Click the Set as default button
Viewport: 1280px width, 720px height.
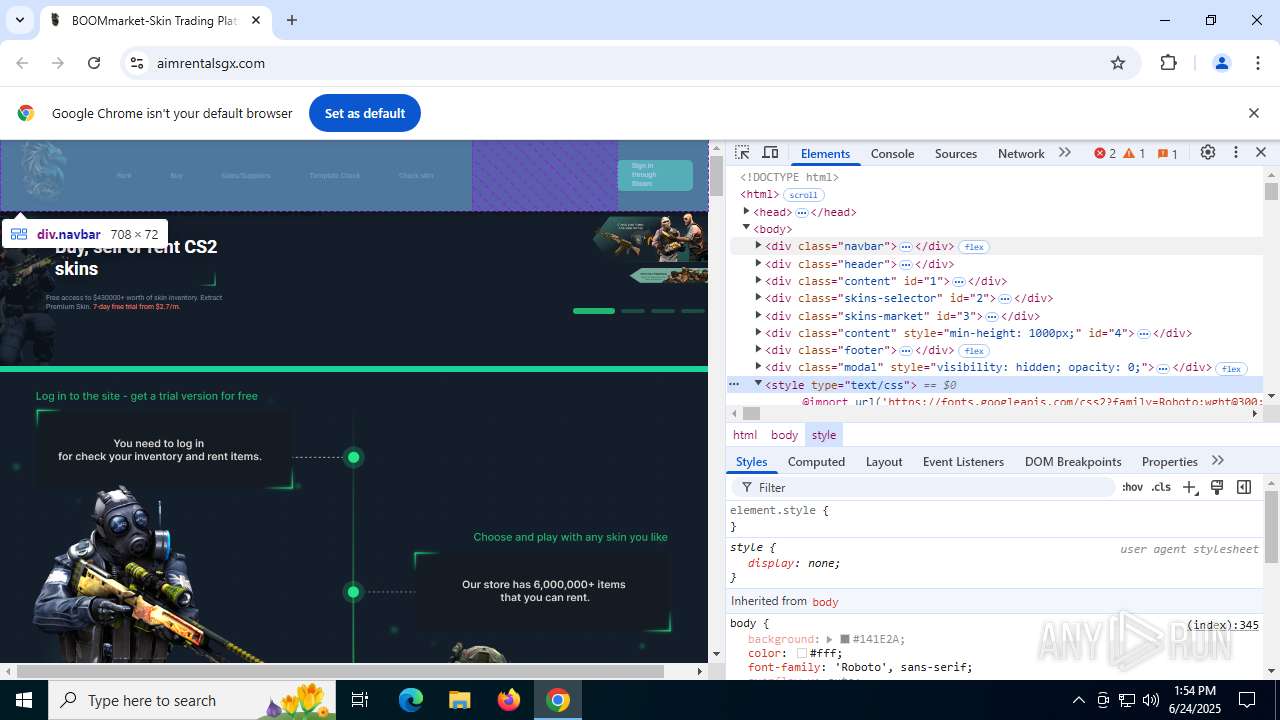click(x=365, y=113)
